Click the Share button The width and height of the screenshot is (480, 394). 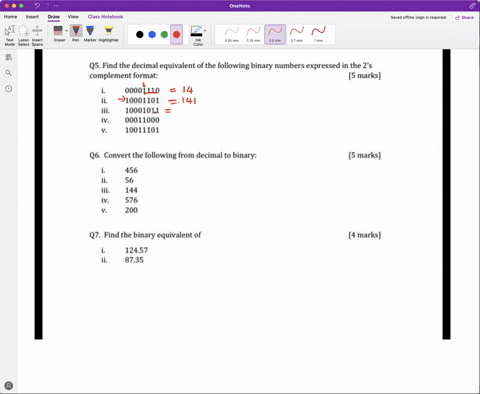click(x=464, y=17)
